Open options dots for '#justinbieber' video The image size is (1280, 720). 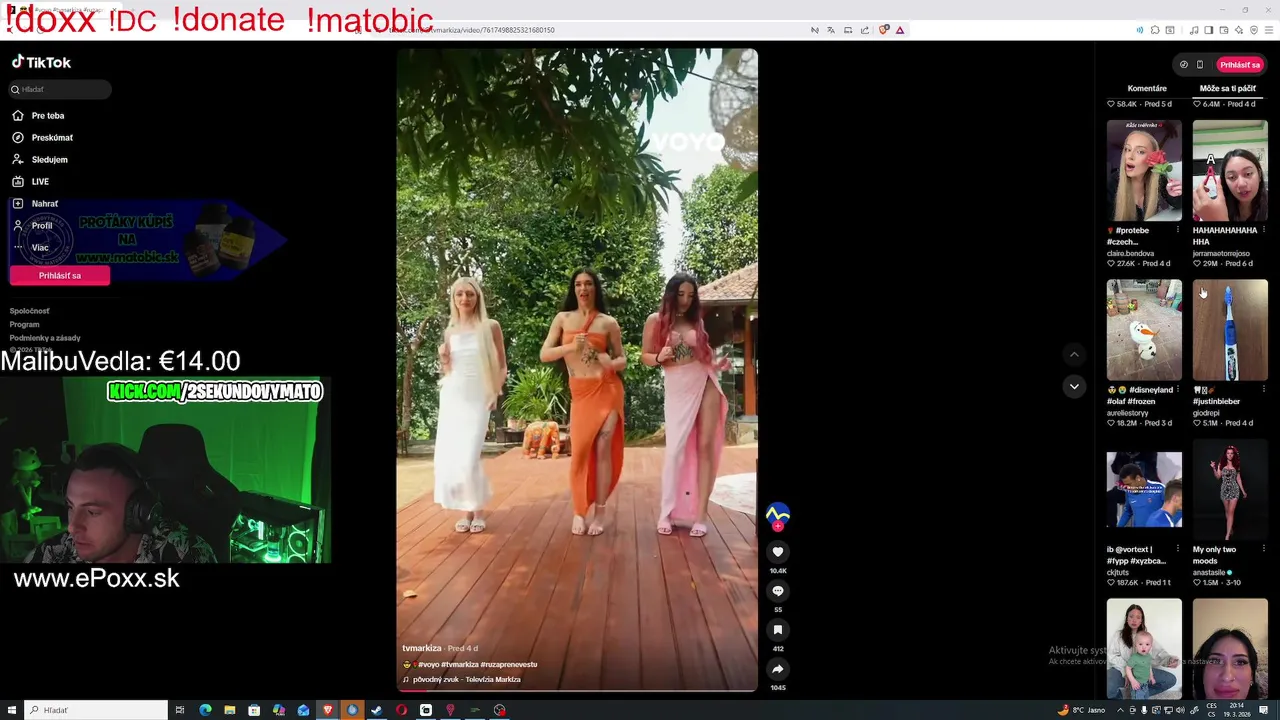(1264, 390)
